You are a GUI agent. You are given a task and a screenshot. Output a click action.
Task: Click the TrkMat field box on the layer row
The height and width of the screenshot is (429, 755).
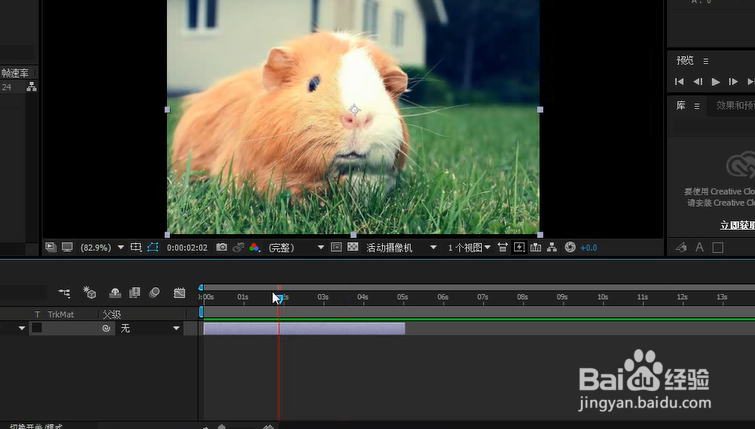(37, 328)
